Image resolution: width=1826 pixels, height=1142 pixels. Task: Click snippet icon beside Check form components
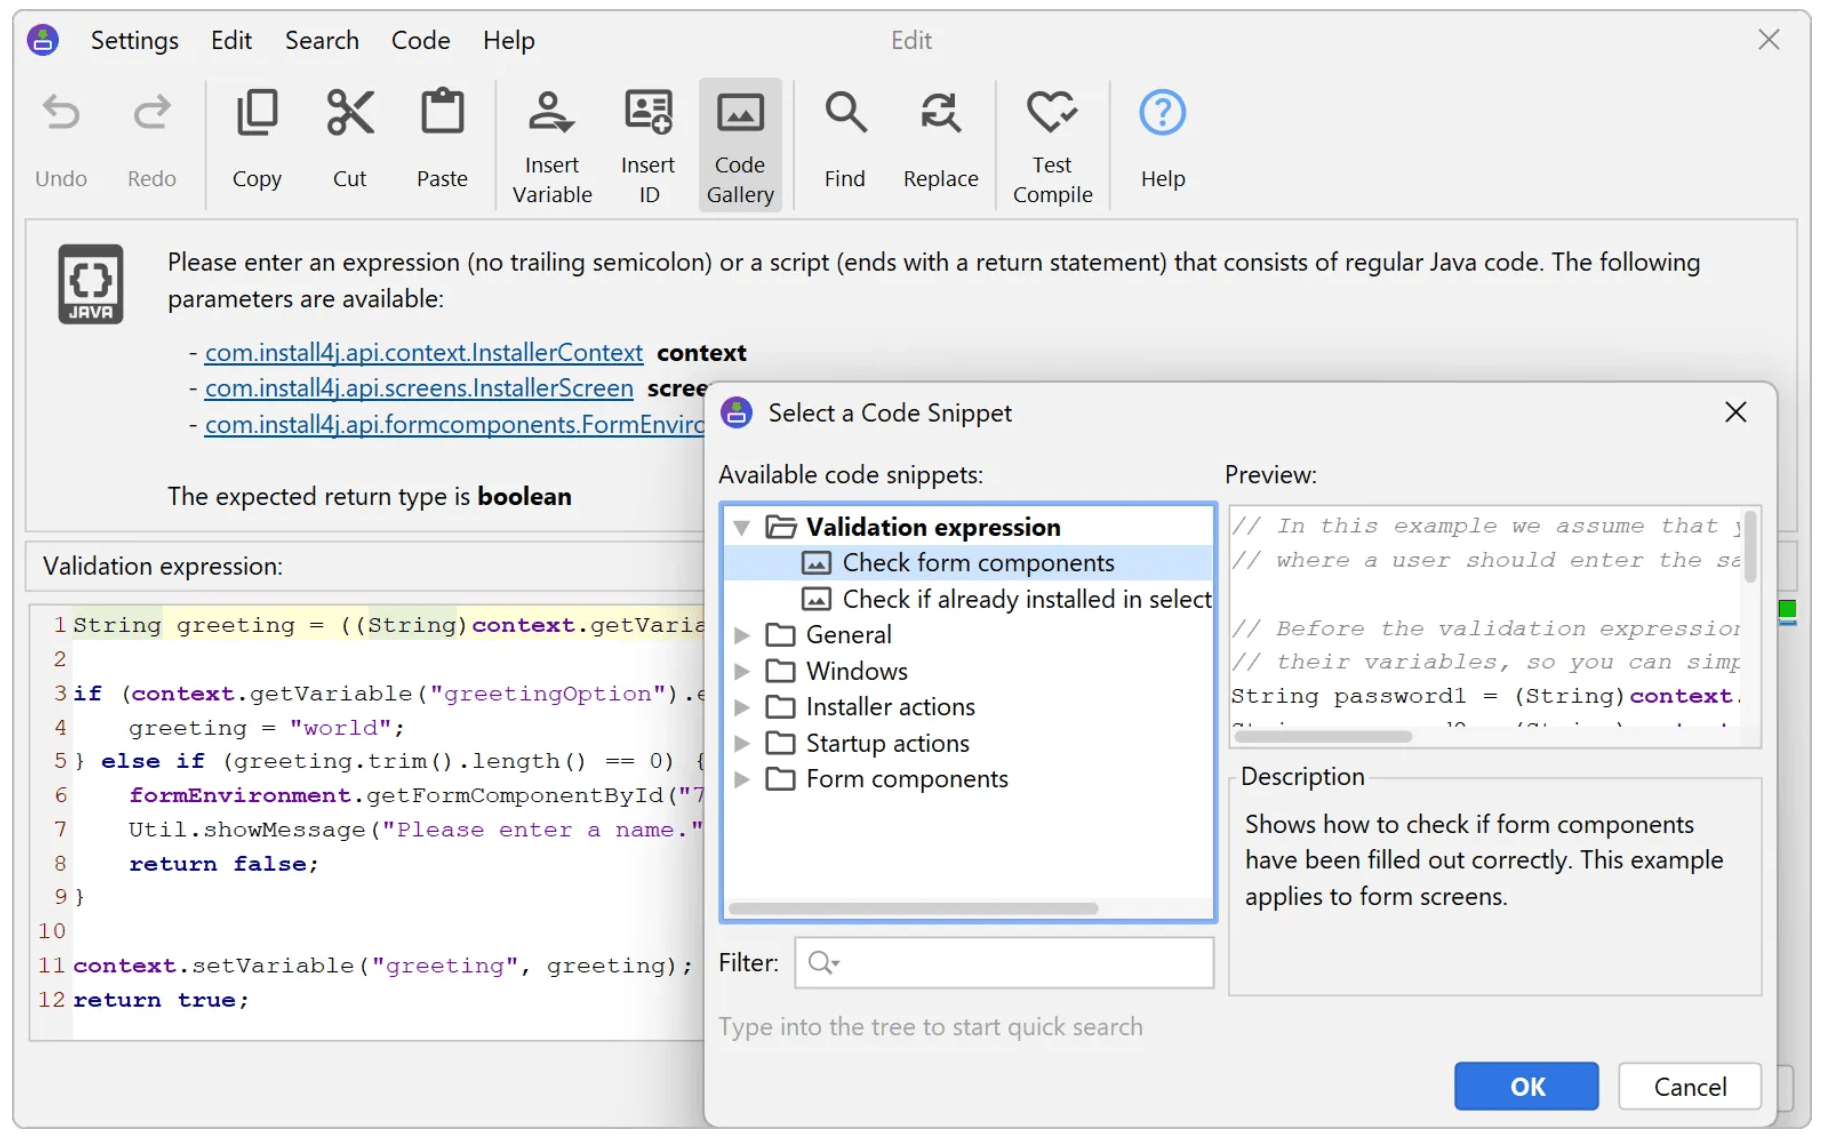[x=816, y=563]
